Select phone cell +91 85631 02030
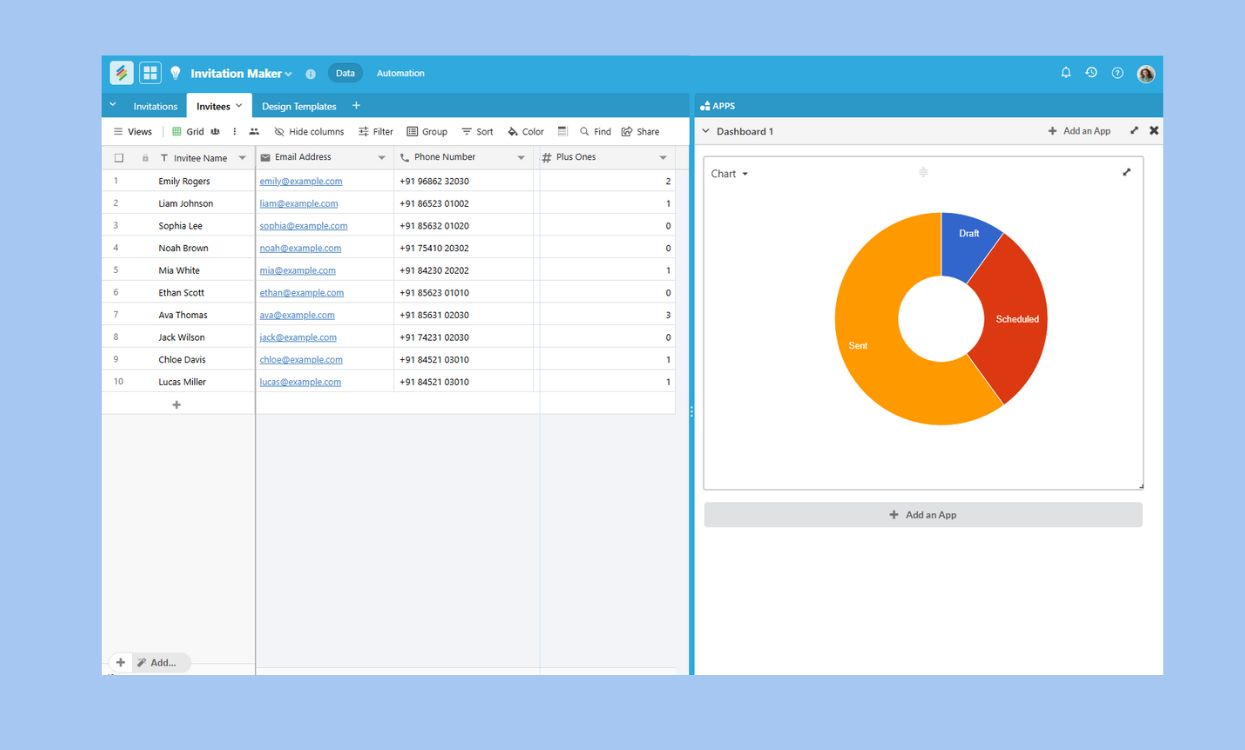Screen dimensions: 1245x750 (x=464, y=315)
